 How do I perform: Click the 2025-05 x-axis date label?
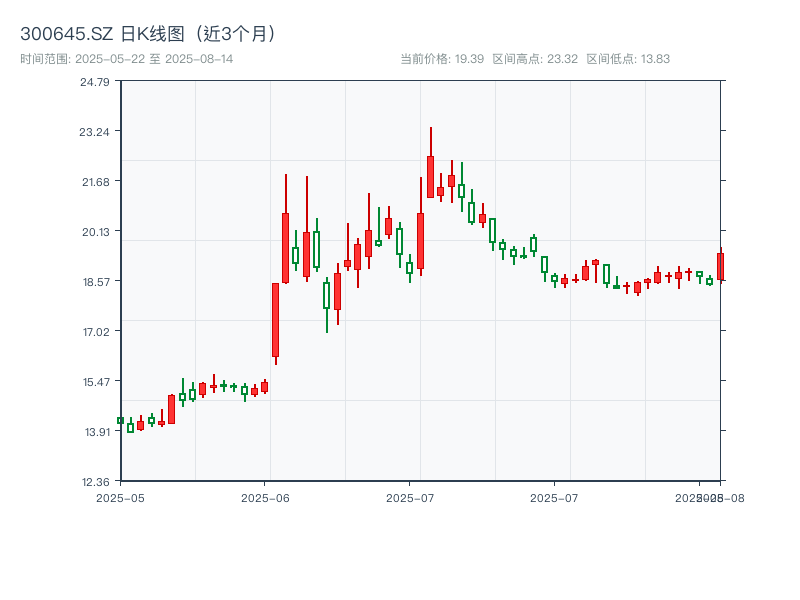click(120, 497)
